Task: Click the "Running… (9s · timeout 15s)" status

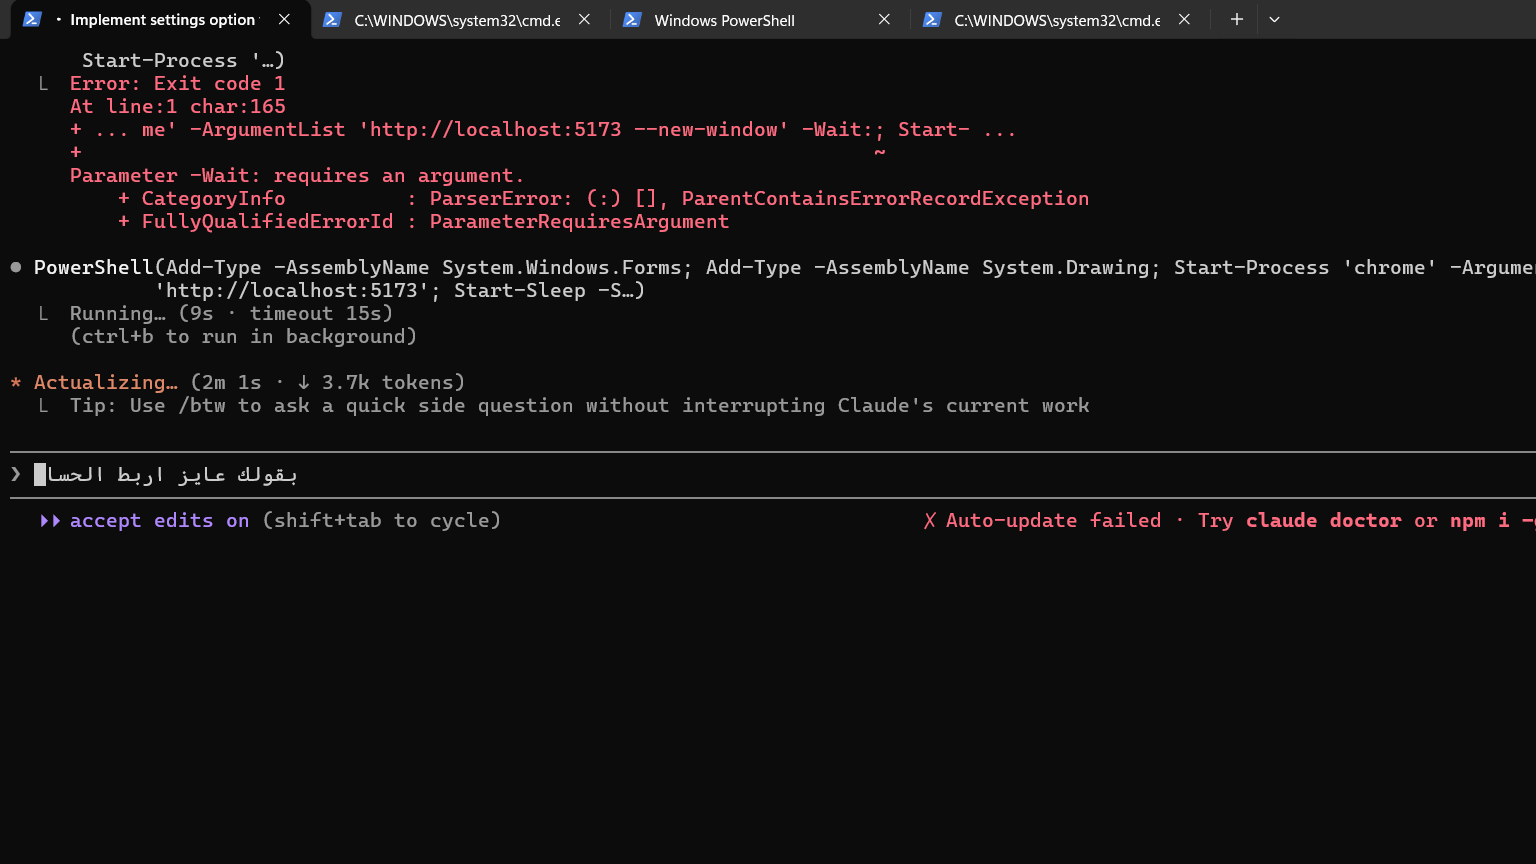Action: coord(231,313)
